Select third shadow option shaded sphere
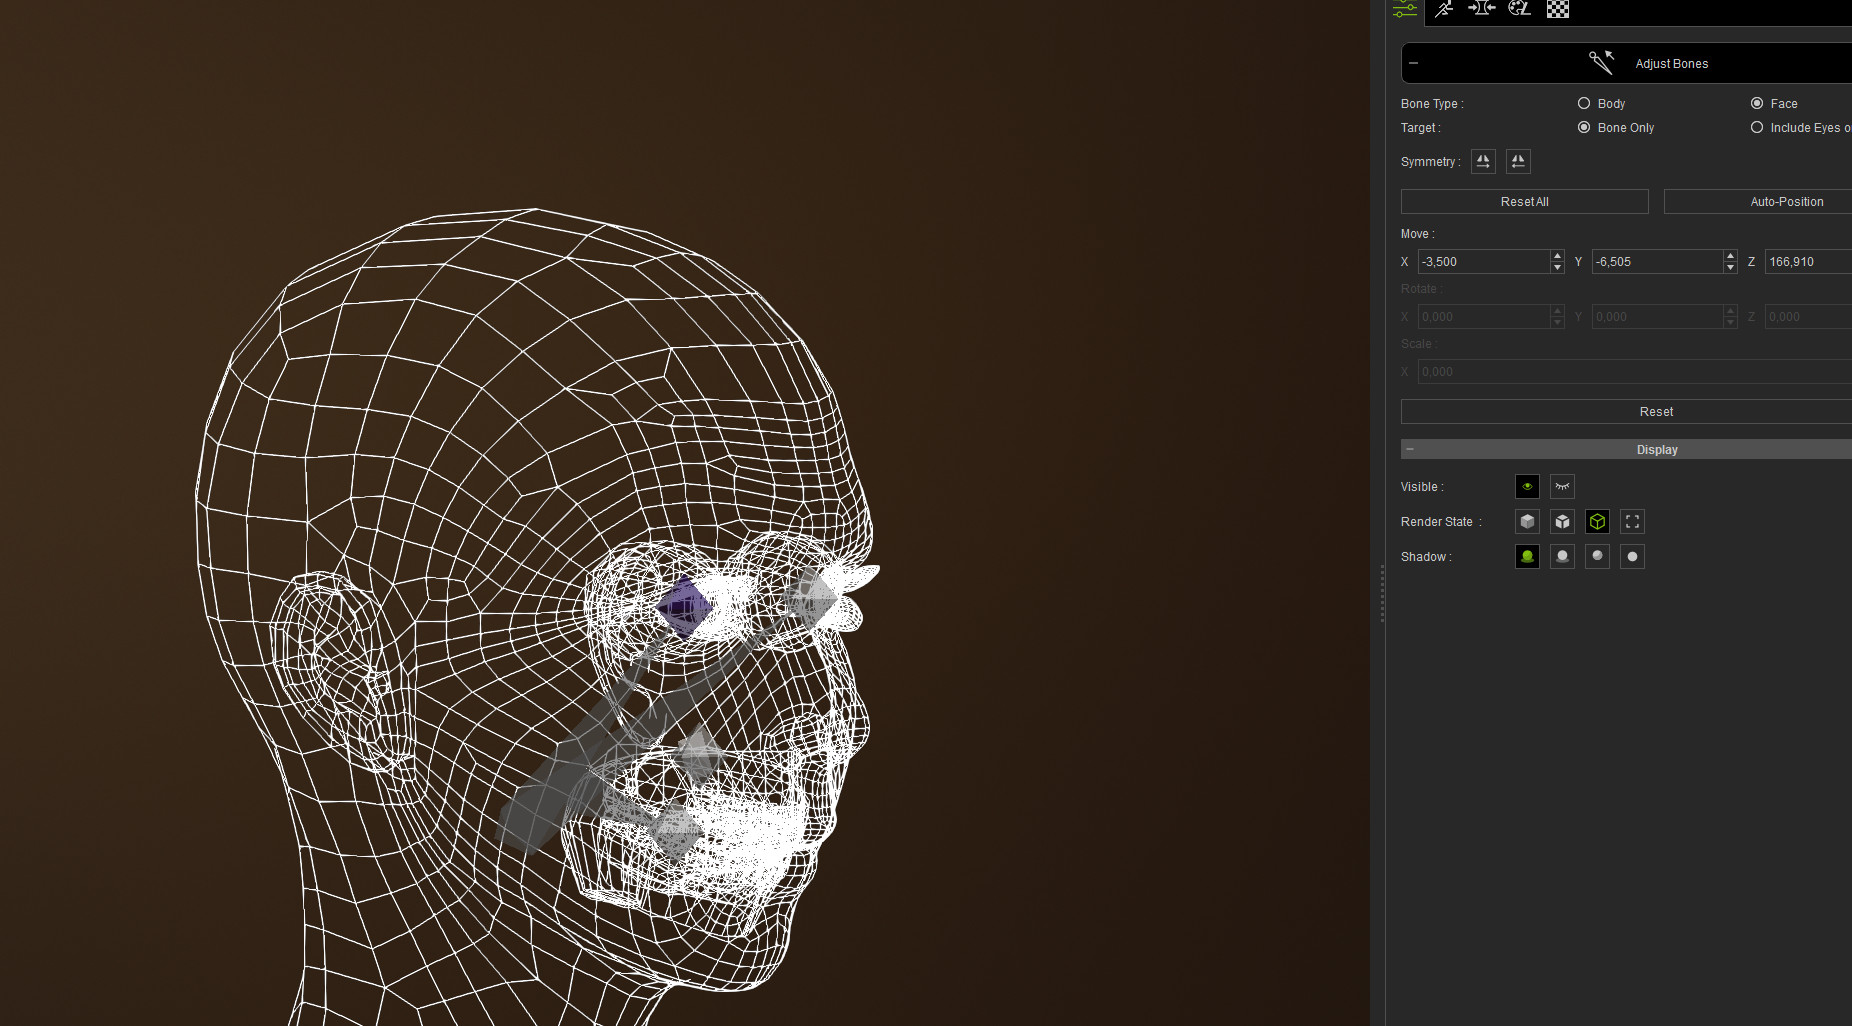Screen dimensions: 1852x1026 [x=1597, y=556]
